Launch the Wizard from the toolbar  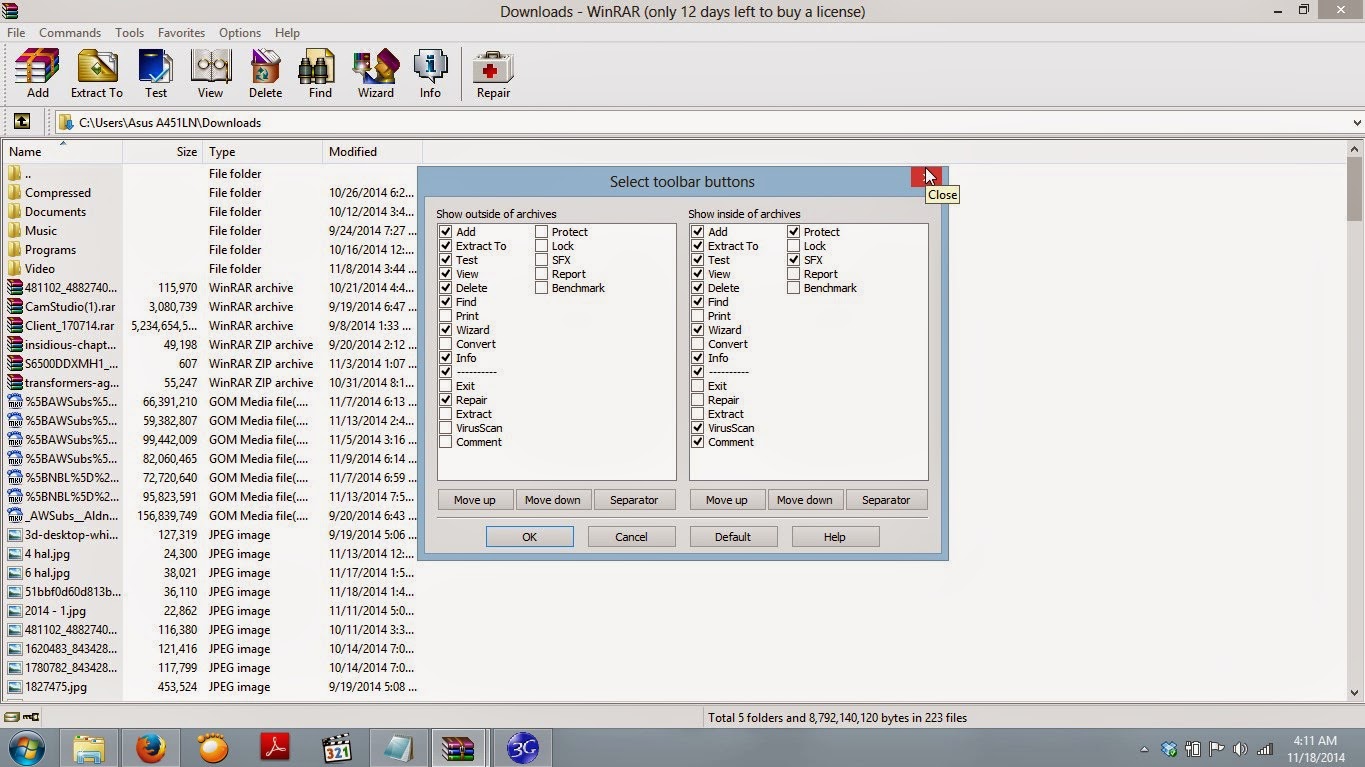(x=375, y=74)
